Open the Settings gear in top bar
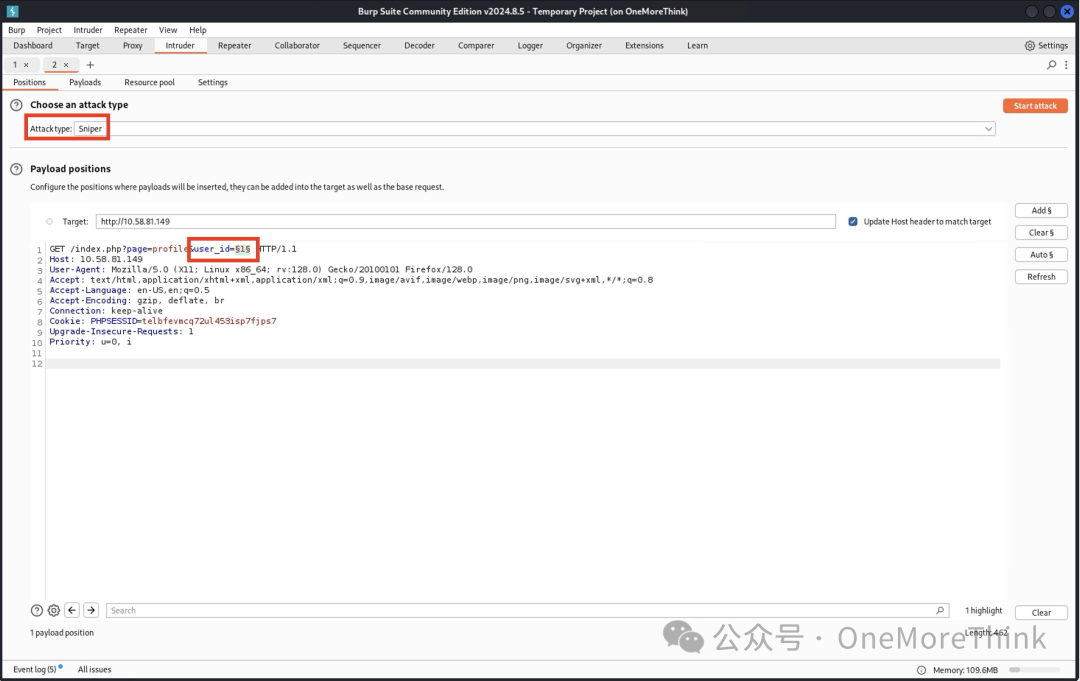Viewport: 1080px width, 681px height. tap(1046, 45)
